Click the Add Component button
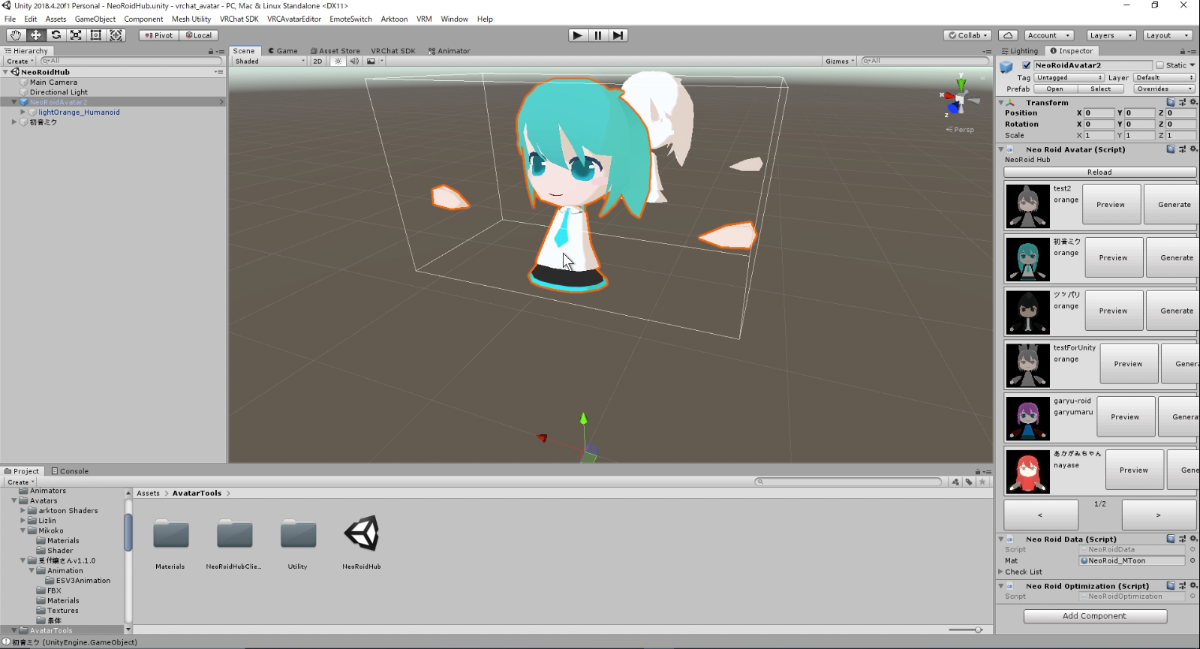This screenshot has width=1200, height=649. tap(1095, 616)
